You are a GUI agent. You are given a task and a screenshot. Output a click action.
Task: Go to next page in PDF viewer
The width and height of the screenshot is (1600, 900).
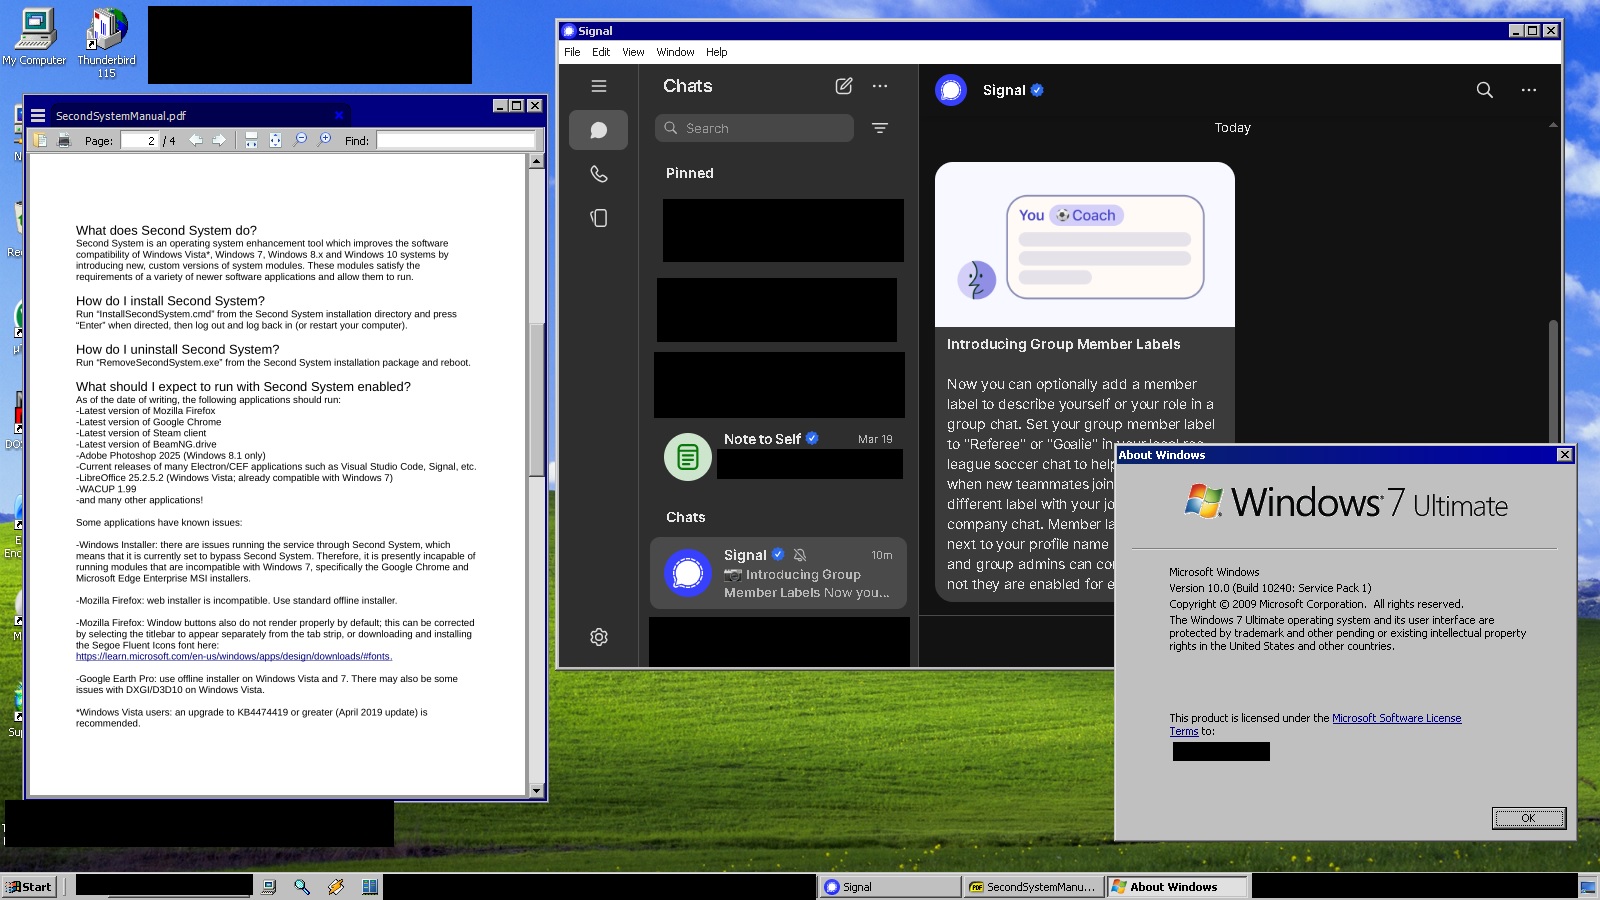[x=219, y=141]
